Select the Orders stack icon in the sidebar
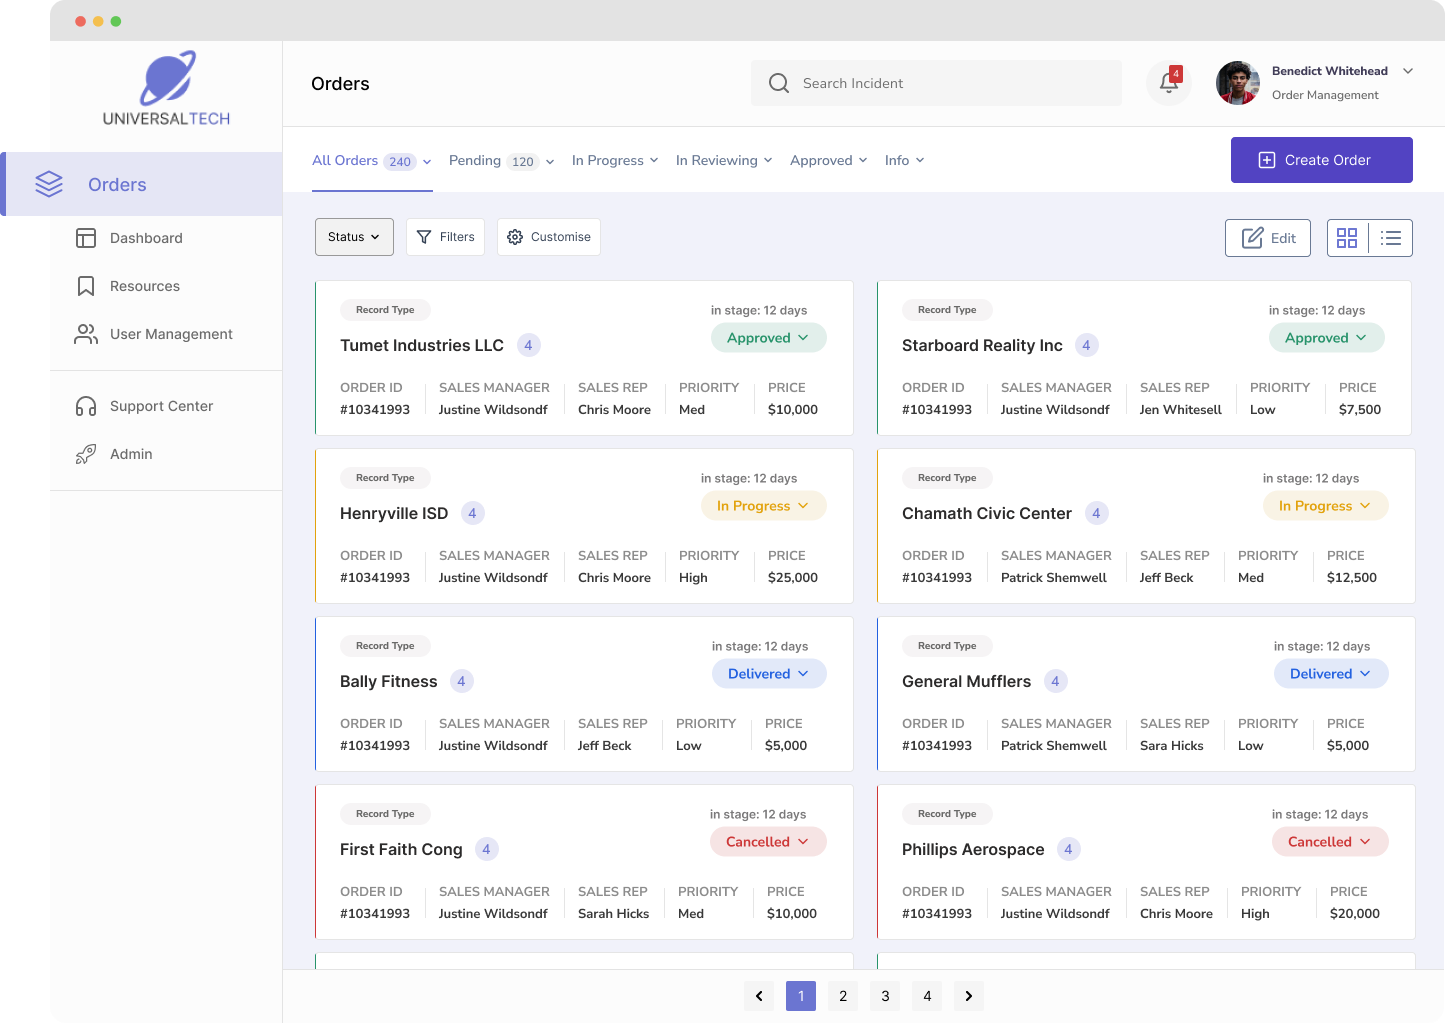 tap(49, 184)
